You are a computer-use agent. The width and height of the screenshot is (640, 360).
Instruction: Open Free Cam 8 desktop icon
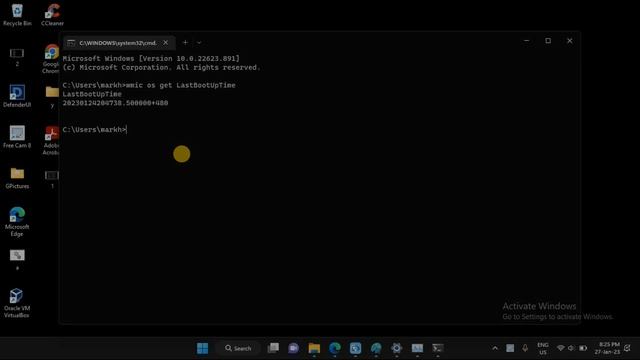point(17,137)
